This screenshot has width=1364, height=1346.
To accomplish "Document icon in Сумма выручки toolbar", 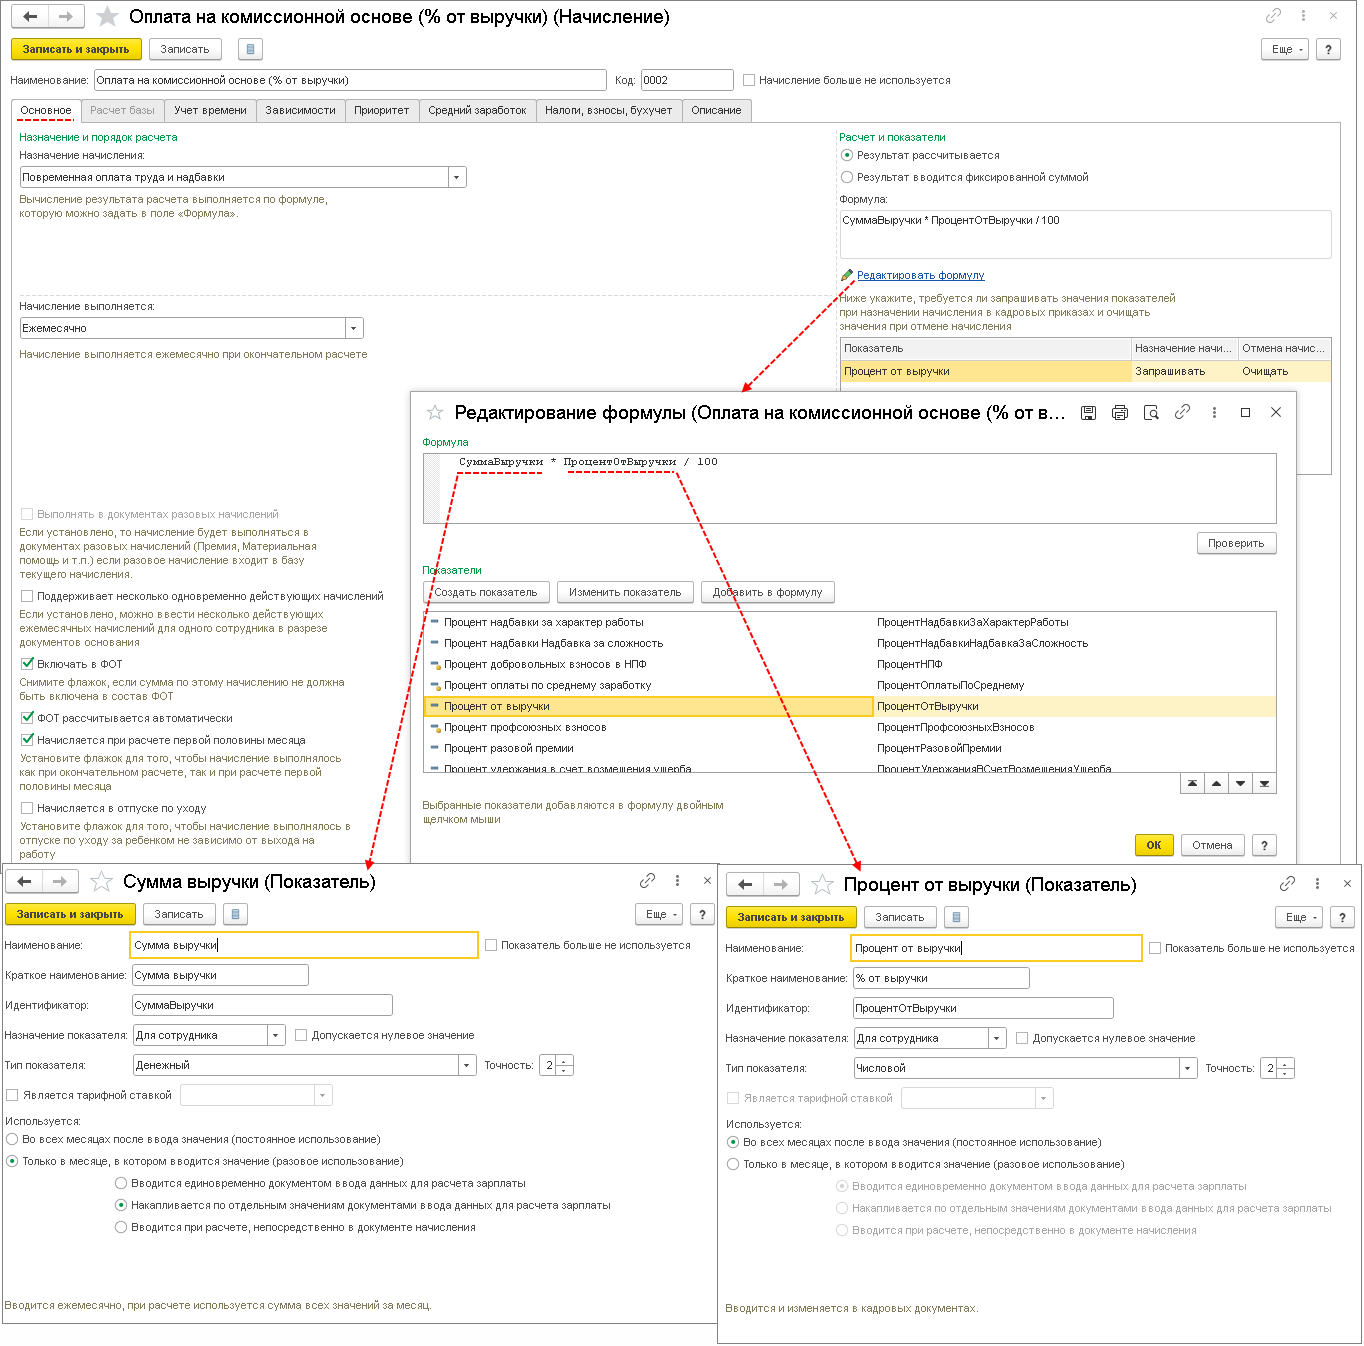I will (x=235, y=914).
